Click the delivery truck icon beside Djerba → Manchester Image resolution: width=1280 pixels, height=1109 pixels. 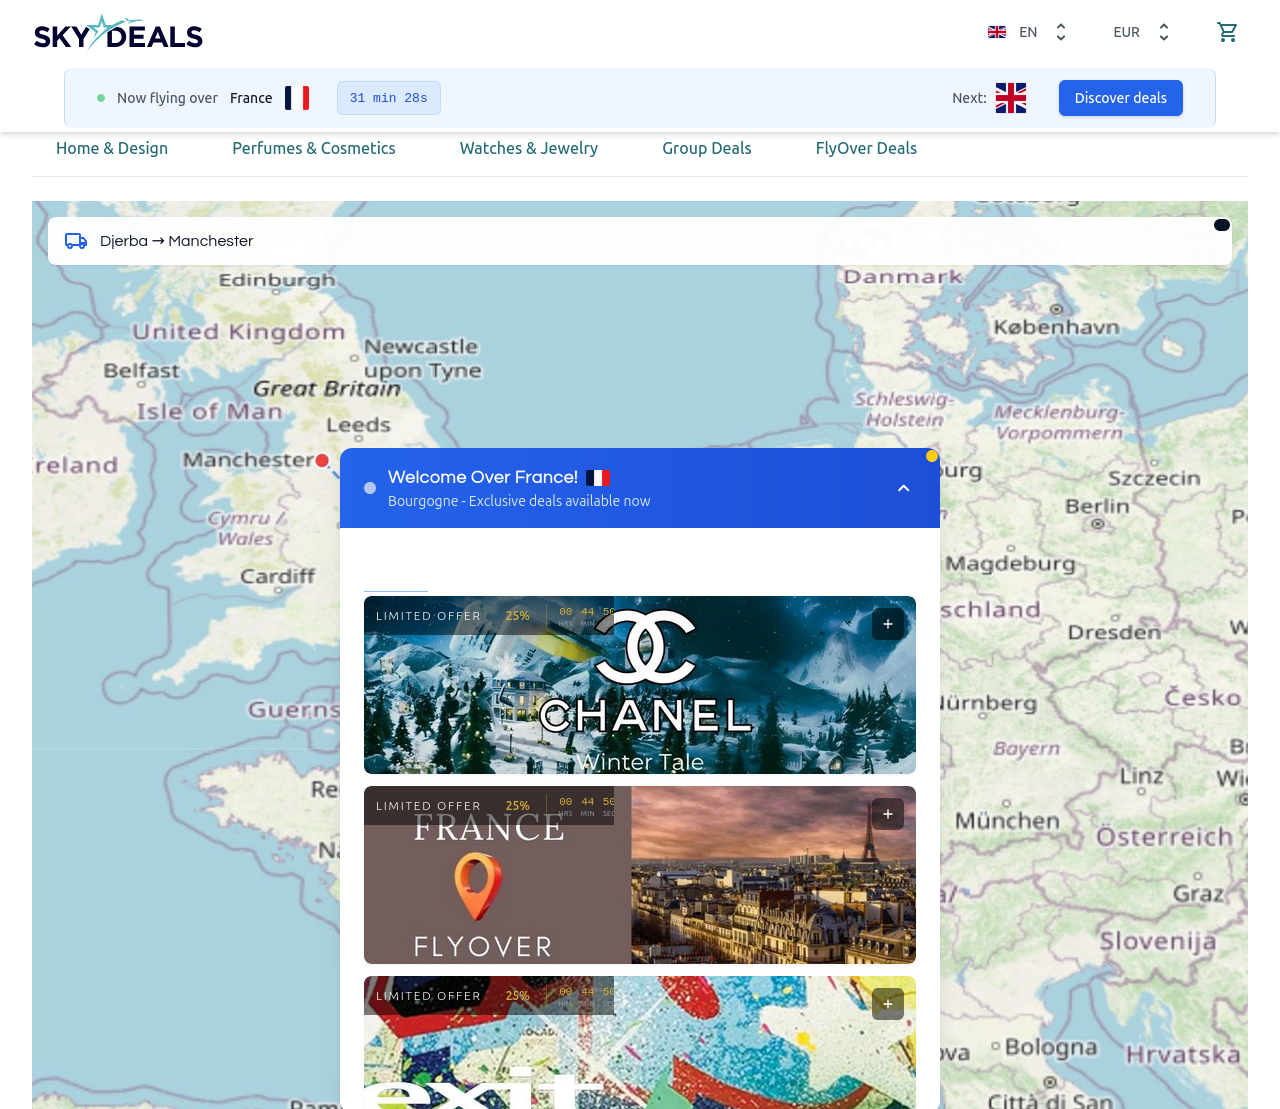click(x=74, y=240)
